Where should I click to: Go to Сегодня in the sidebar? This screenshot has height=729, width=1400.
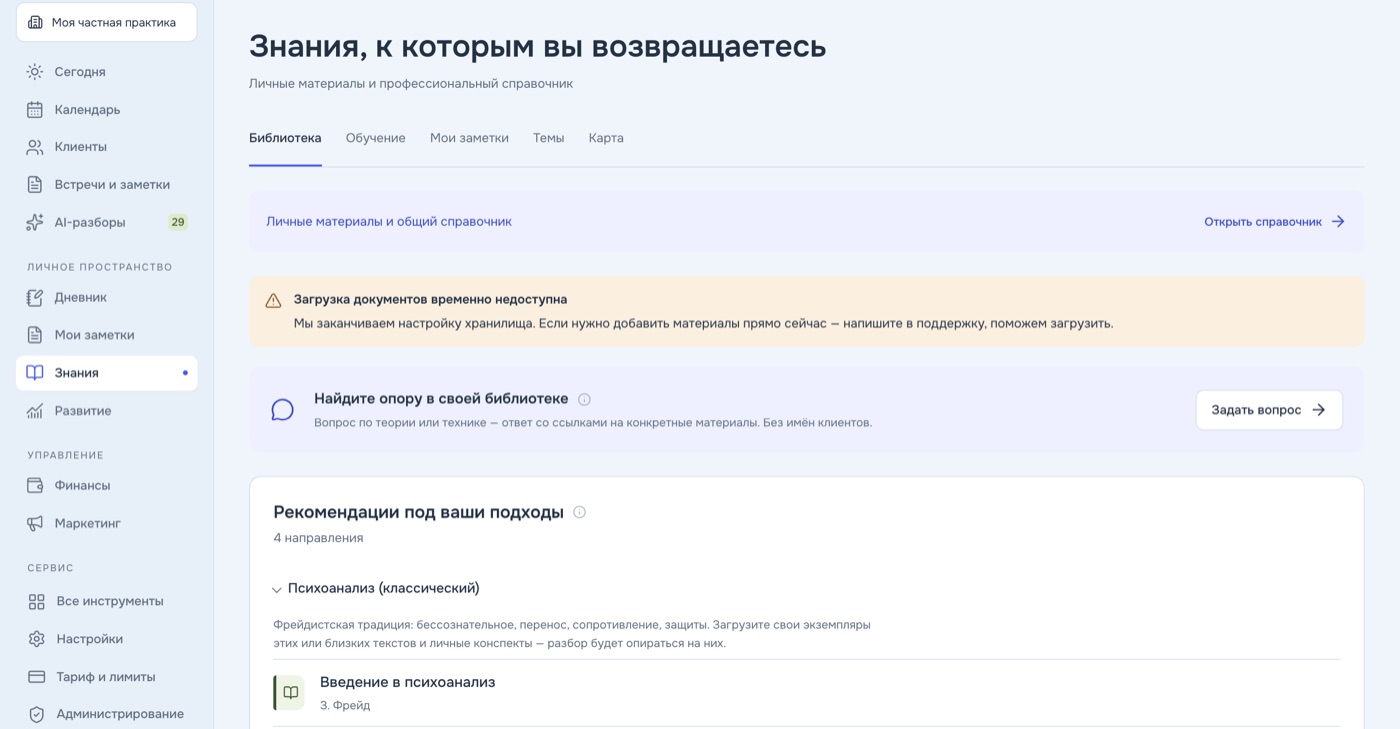tap(106, 72)
